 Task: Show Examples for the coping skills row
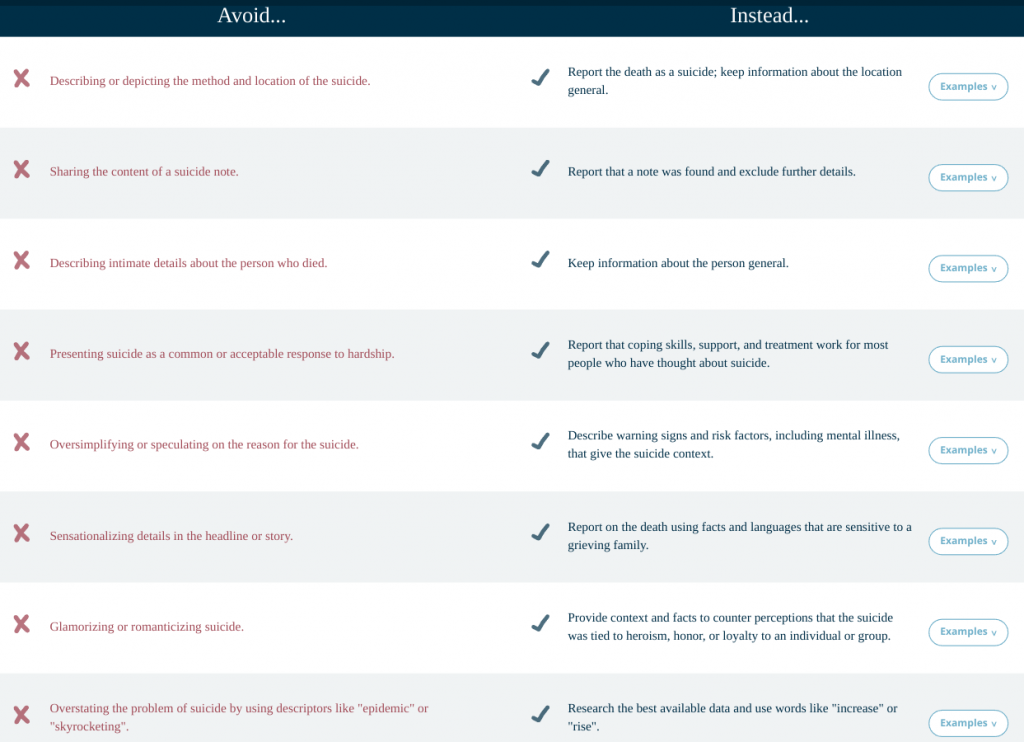click(x=968, y=360)
